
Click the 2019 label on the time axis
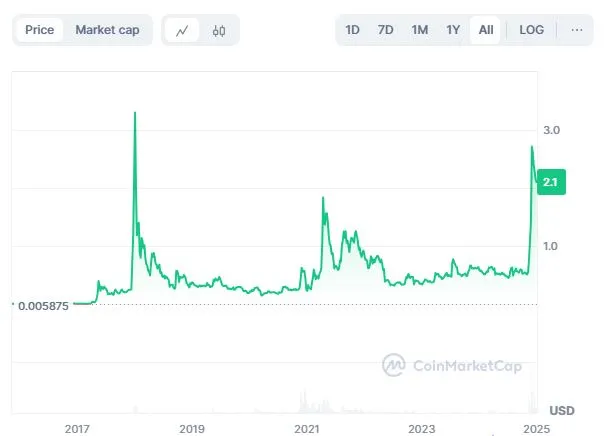click(192, 429)
